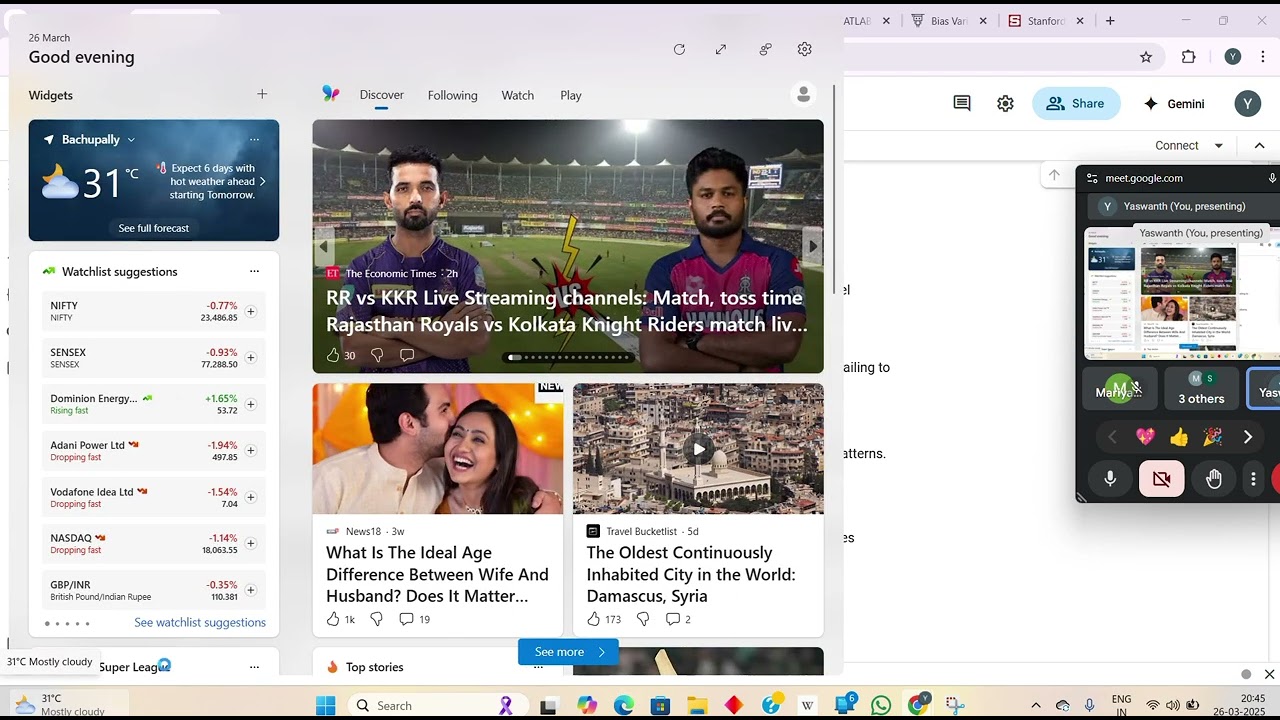Viewport: 1280px width, 720px height.
Task: Add Vodafone Idea Ltd to watchlist
Action: [251, 497]
